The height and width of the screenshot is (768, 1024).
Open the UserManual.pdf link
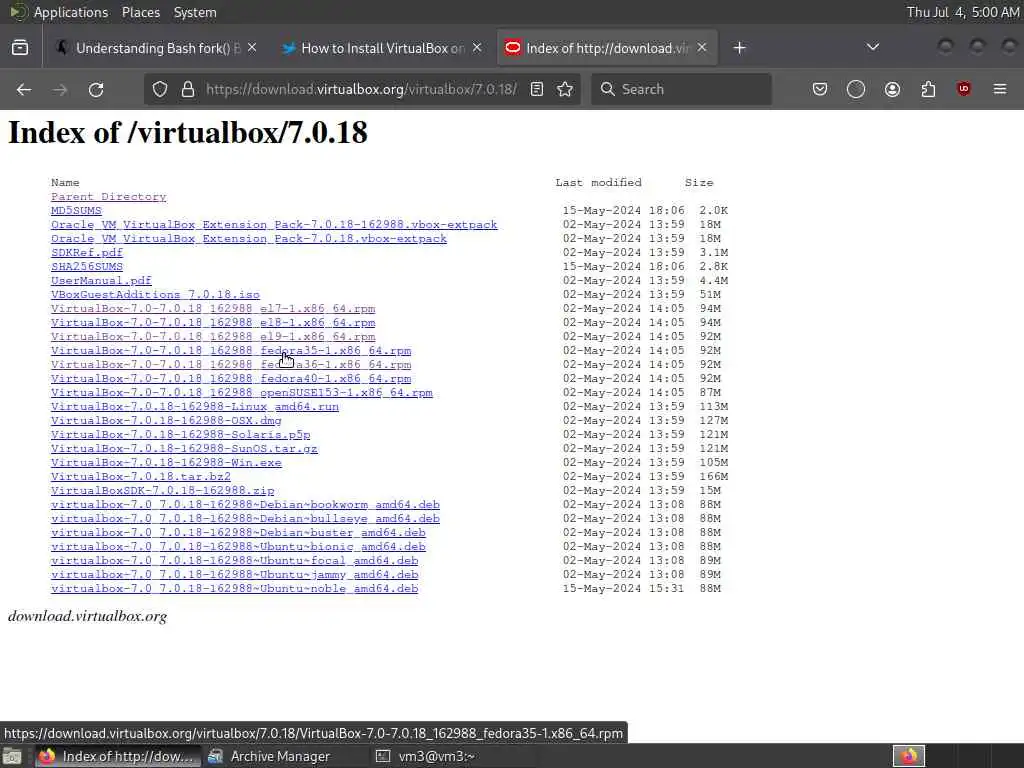tap(101, 281)
